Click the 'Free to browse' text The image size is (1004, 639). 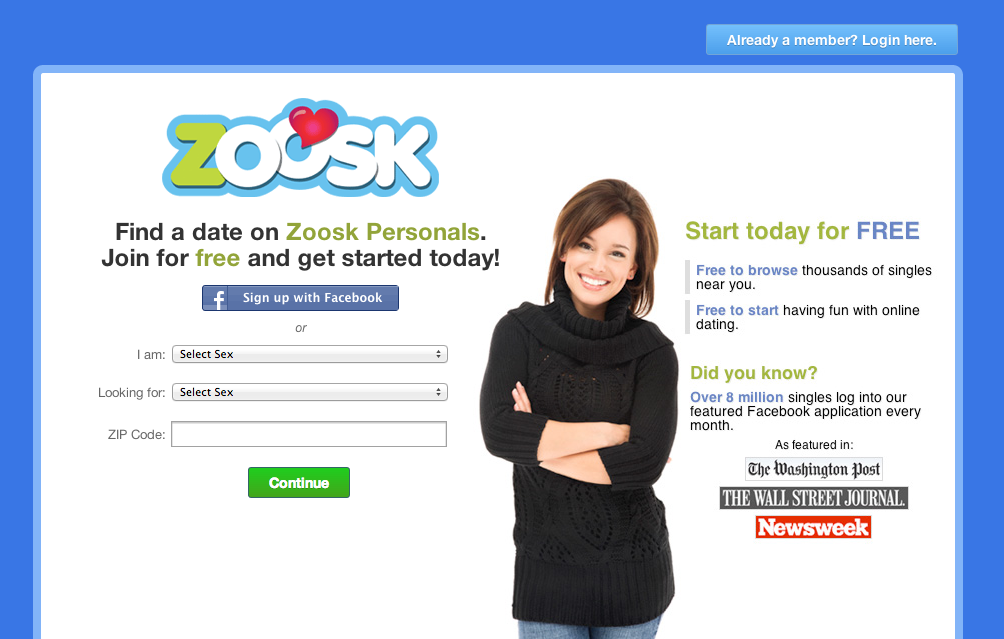coord(747,270)
